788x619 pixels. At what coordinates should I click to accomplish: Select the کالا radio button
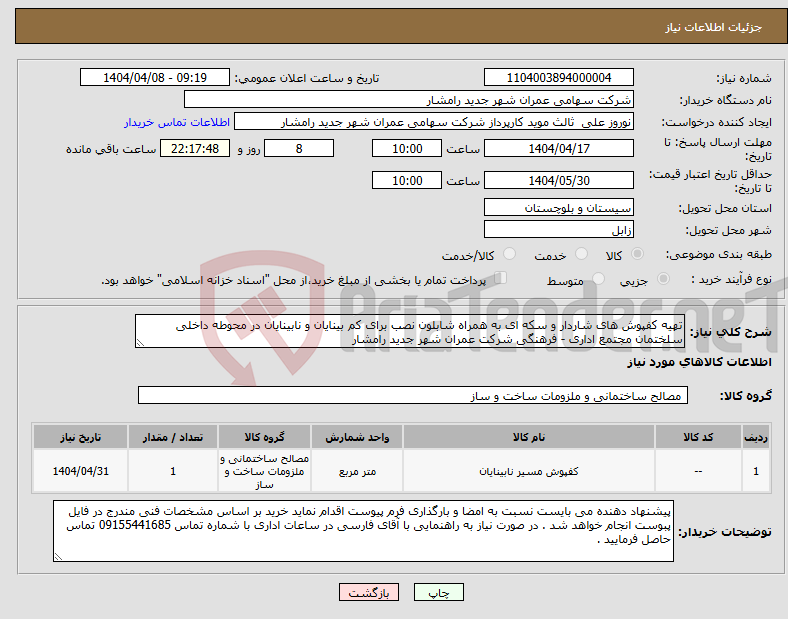pyautogui.click(x=637, y=254)
